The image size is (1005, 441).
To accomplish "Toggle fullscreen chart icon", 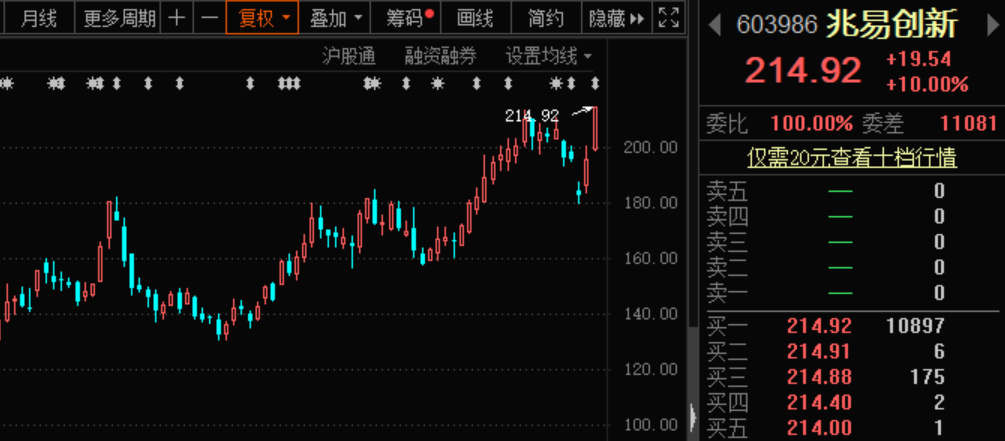I will click(669, 17).
